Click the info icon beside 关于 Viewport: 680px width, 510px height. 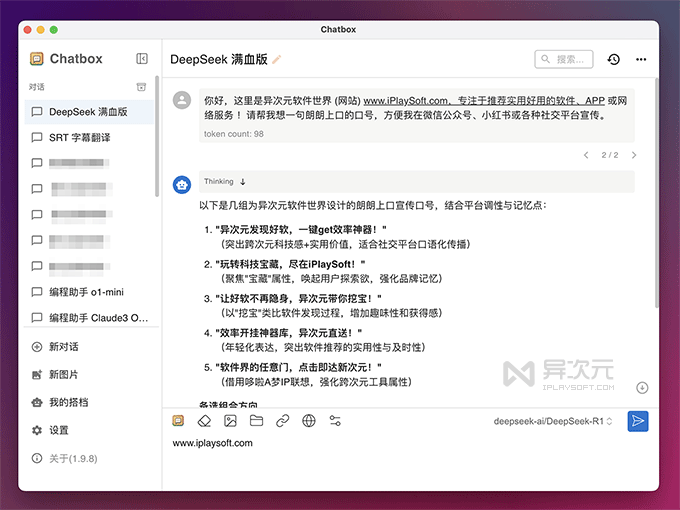click(x=37, y=458)
